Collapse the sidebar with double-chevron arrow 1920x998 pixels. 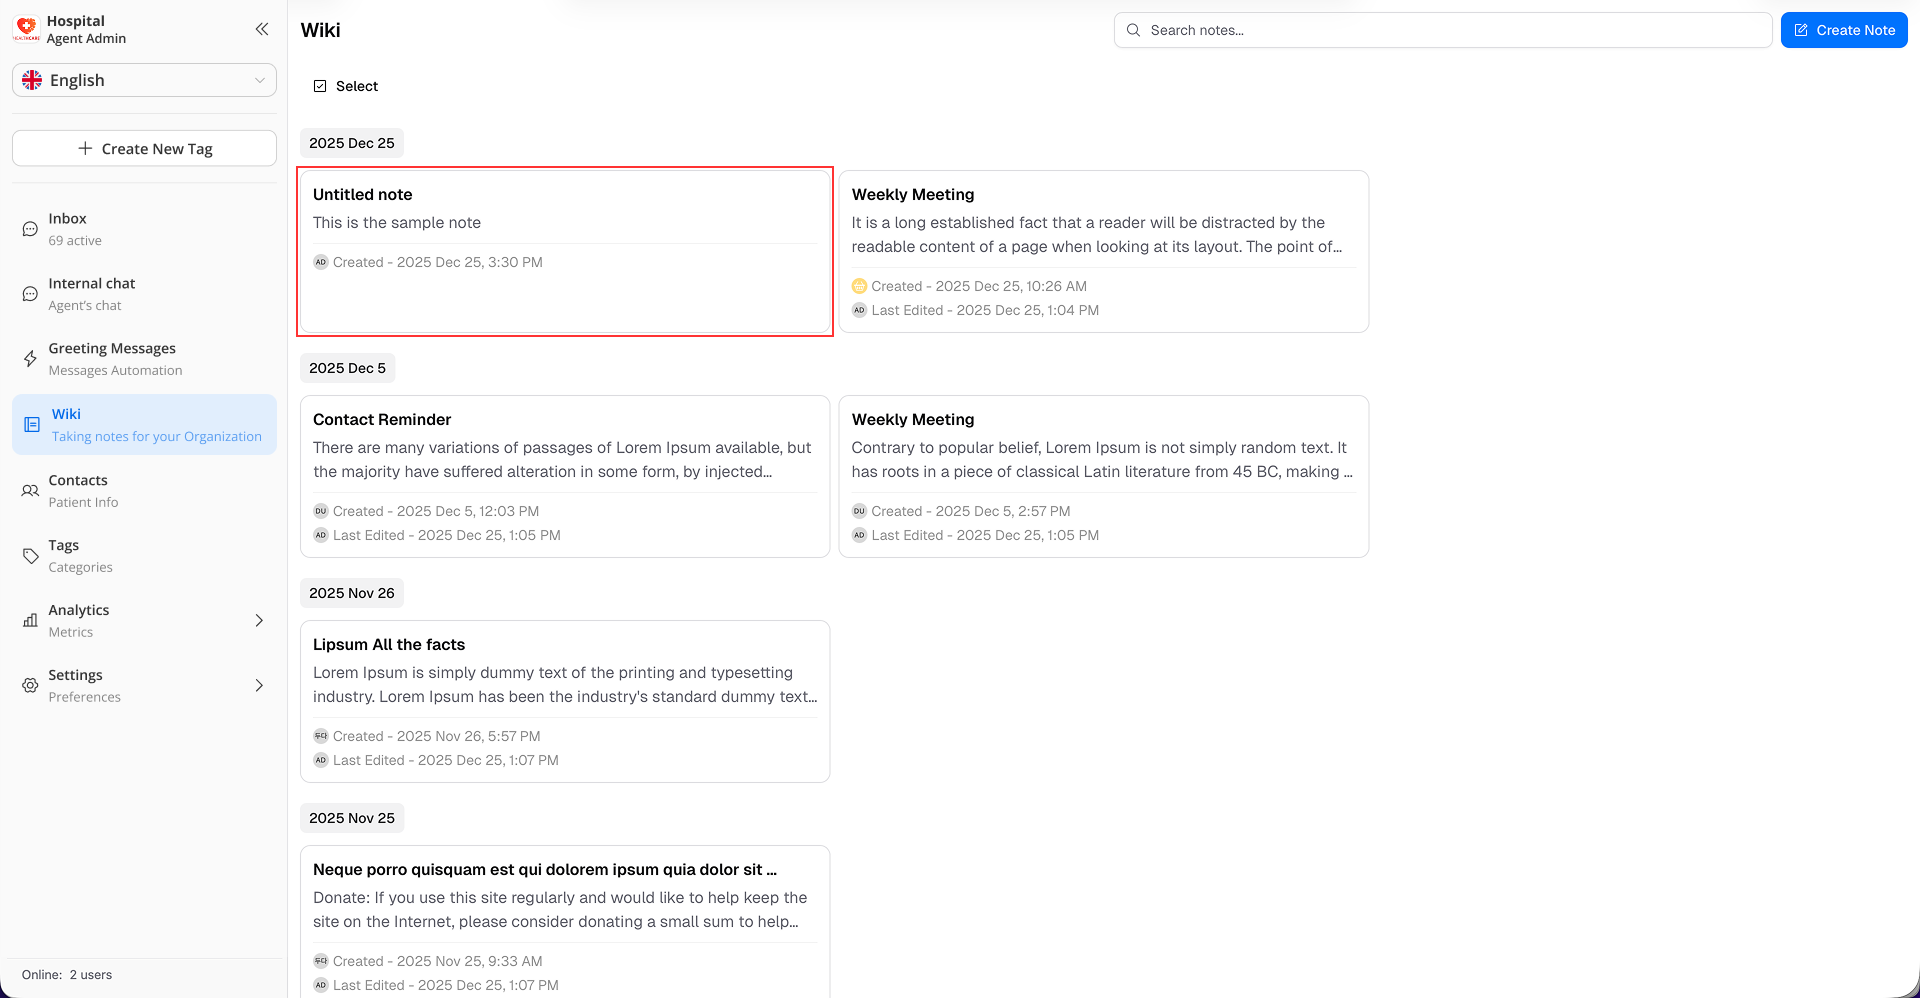[x=261, y=29]
